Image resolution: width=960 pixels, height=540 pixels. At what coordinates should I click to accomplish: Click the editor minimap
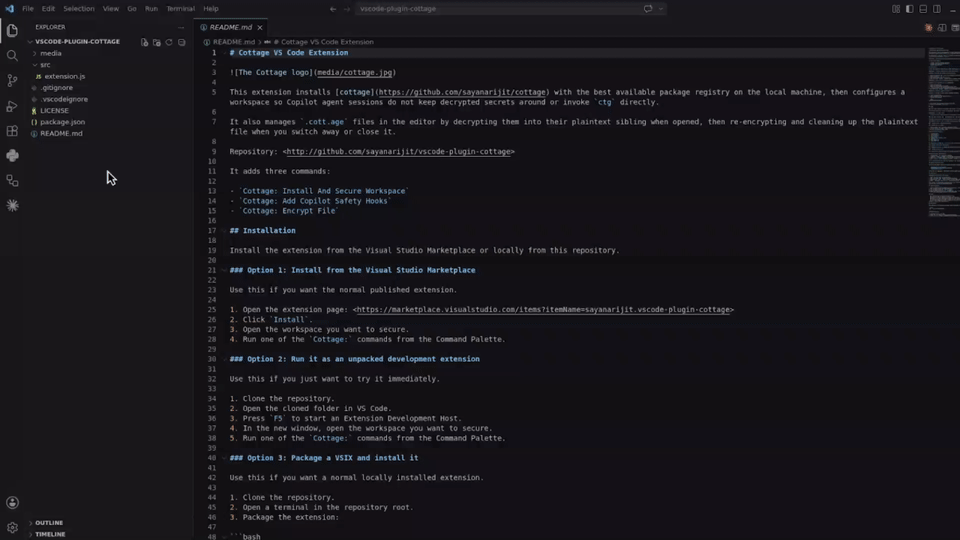coord(943,132)
